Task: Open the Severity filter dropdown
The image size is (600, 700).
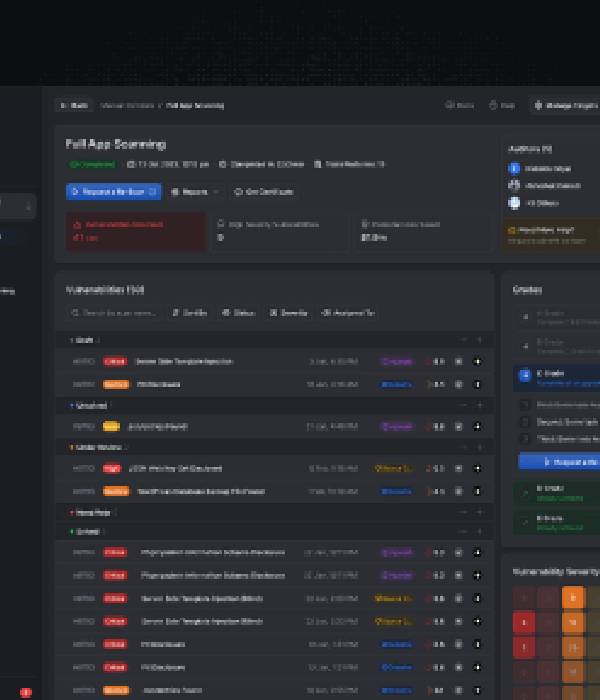Action: pyautogui.click(x=288, y=313)
